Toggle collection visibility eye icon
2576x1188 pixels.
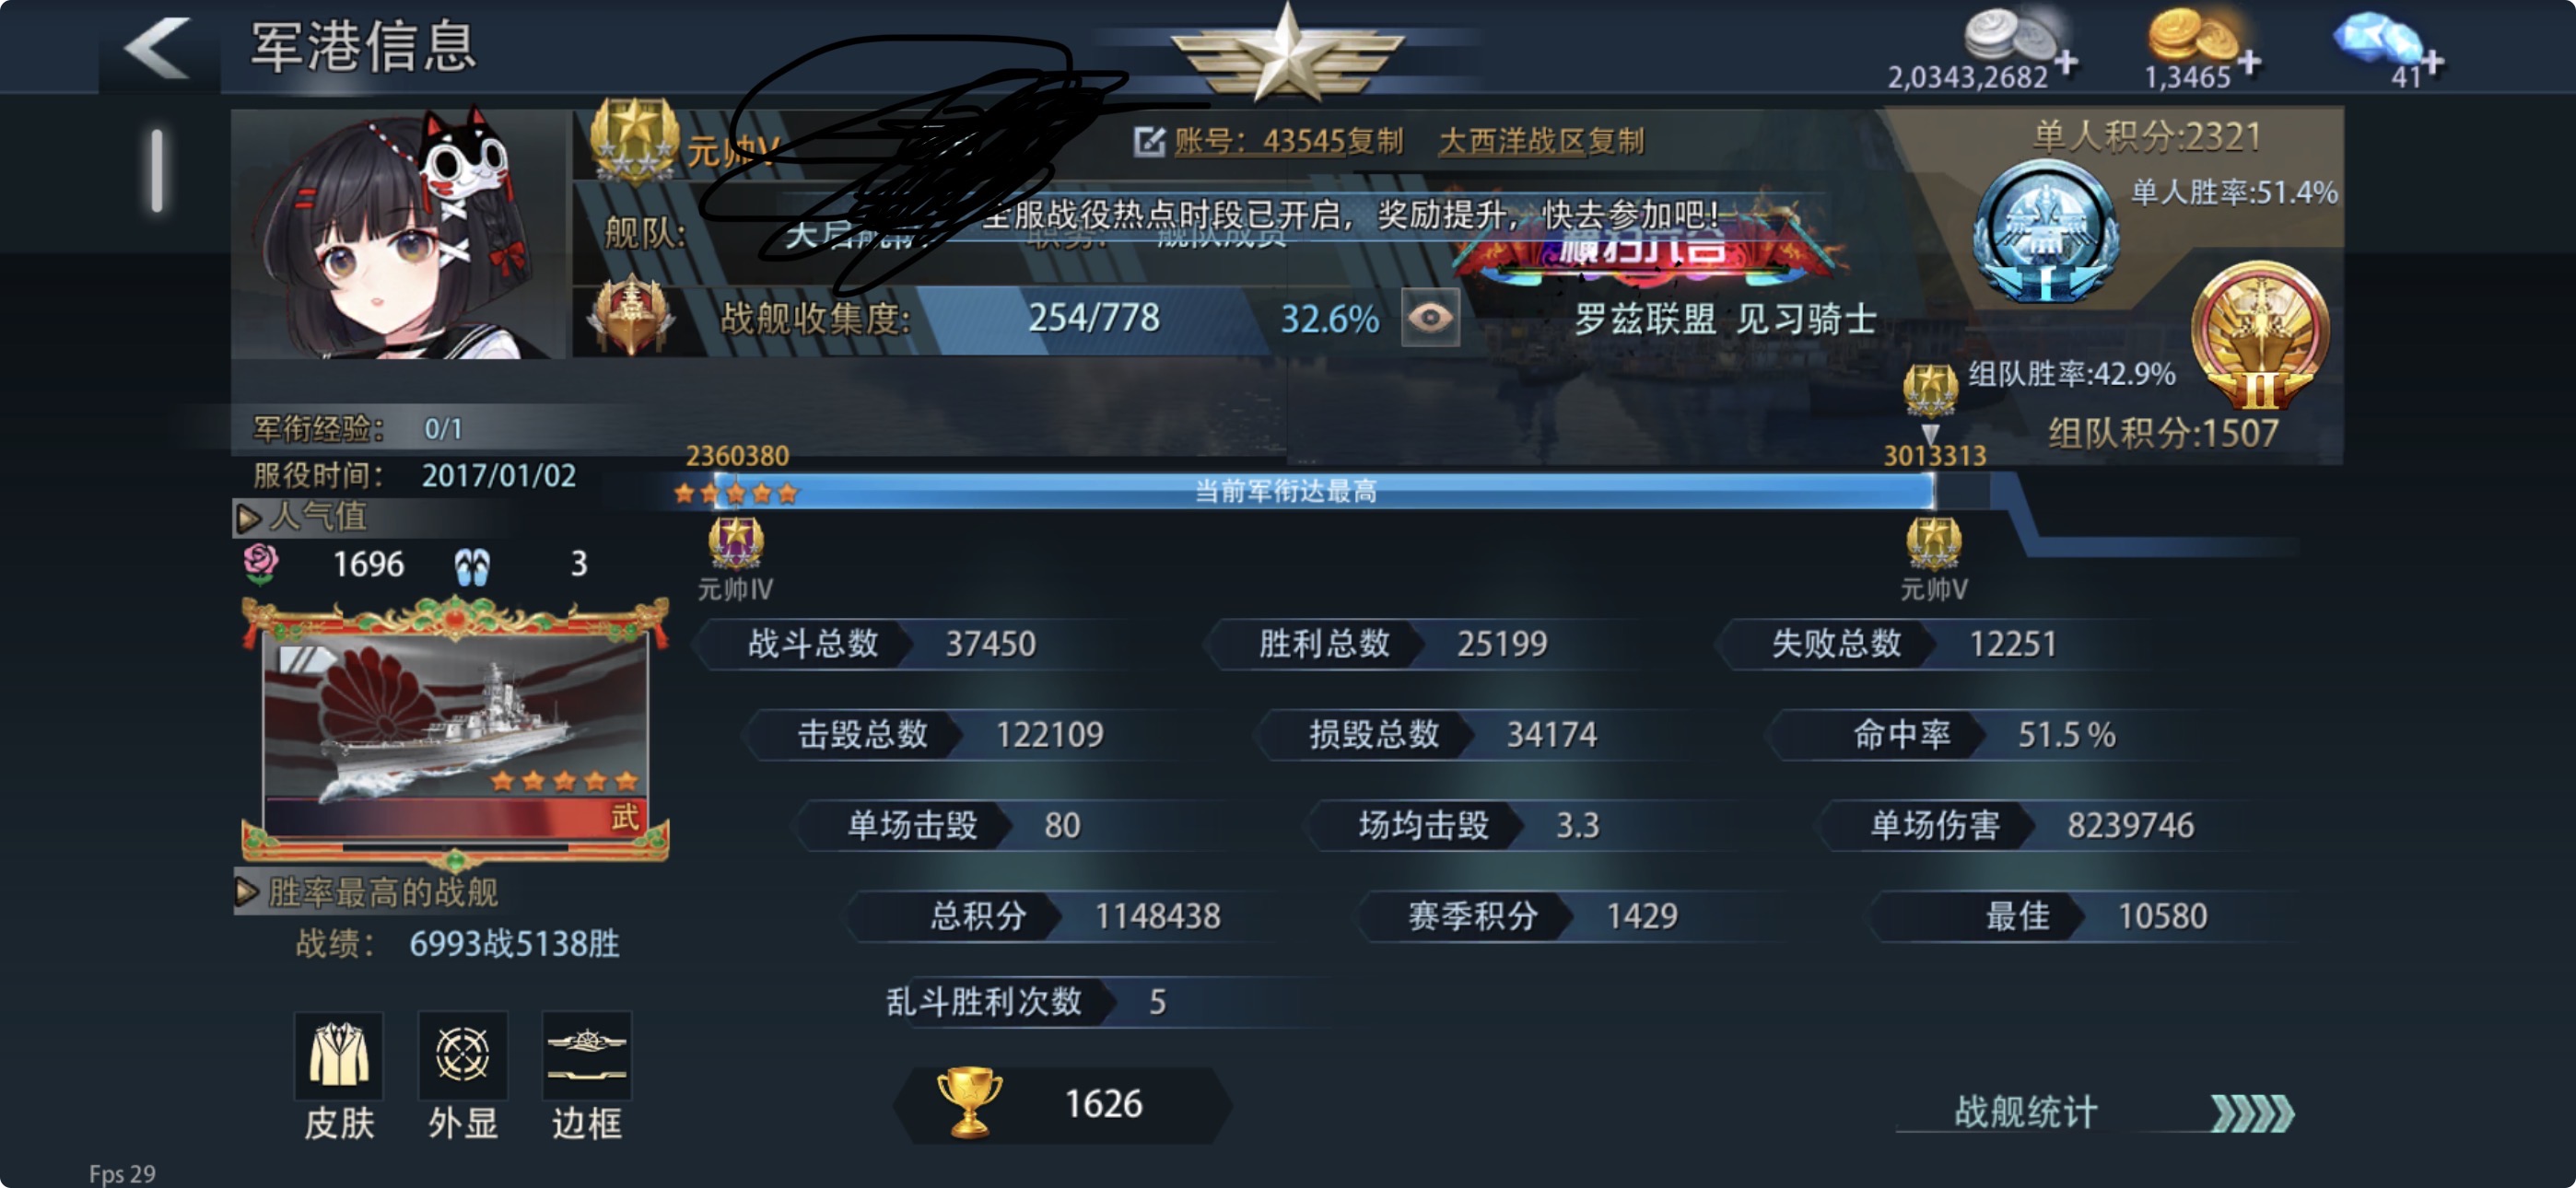pos(1430,318)
